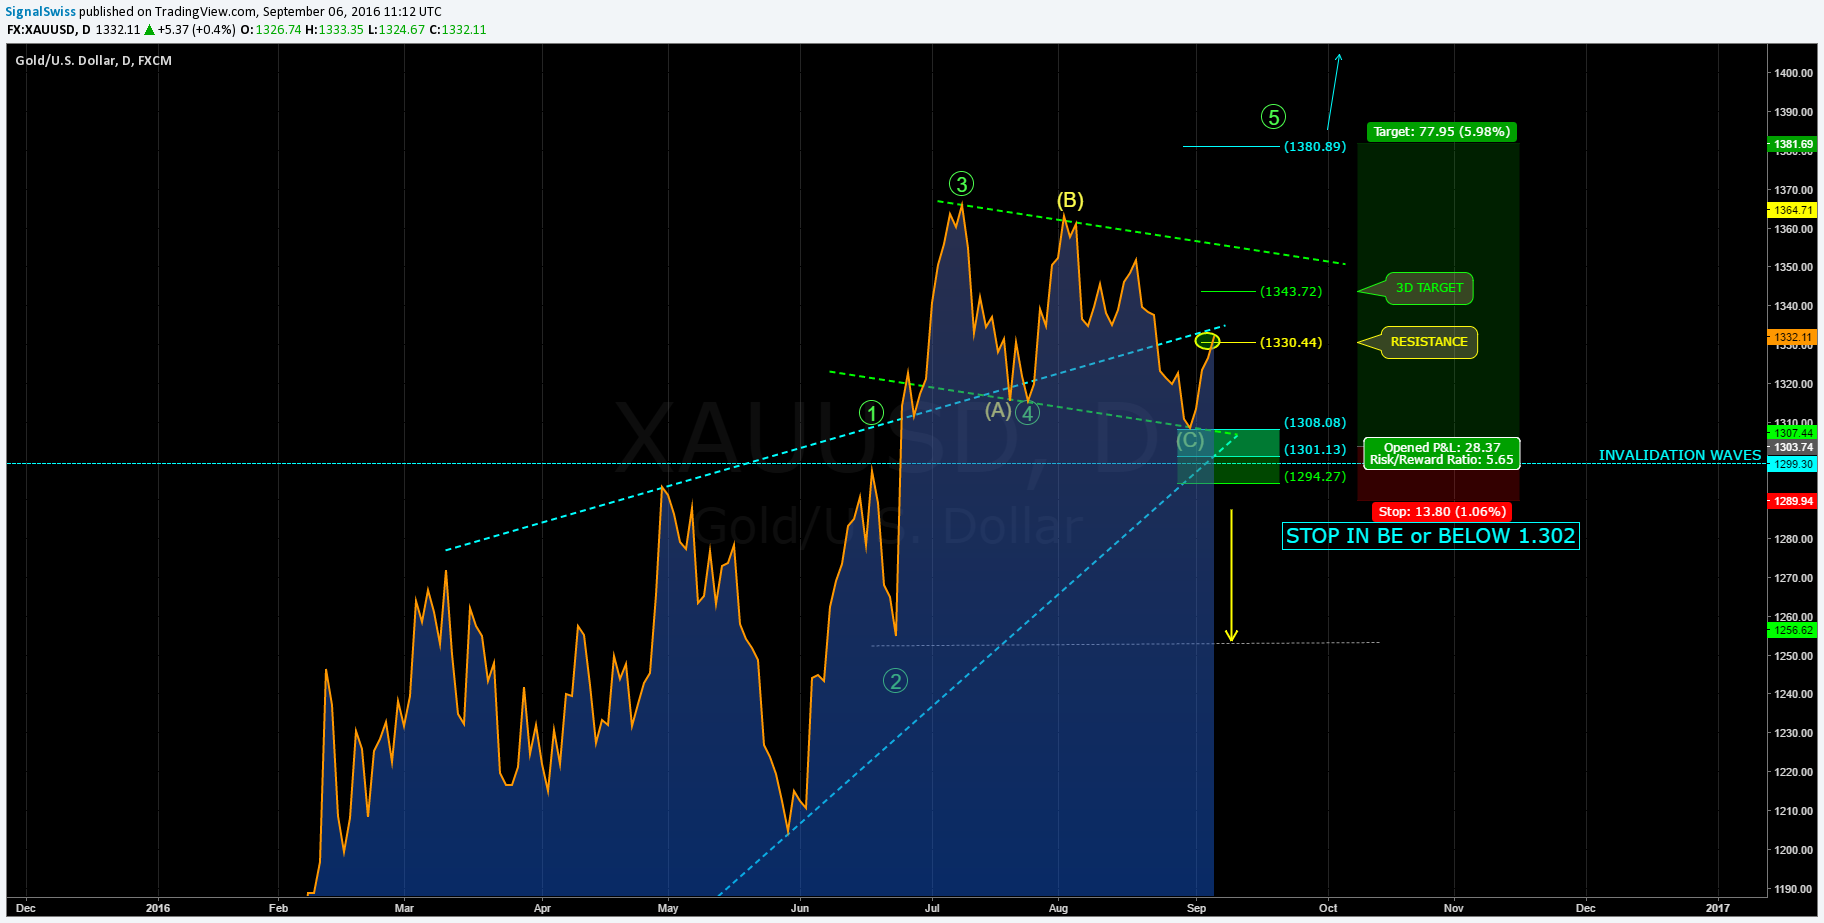Click the H:1333.35 high value
Image resolution: width=1824 pixels, height=923 pixels.
click(x=335, y=30)
